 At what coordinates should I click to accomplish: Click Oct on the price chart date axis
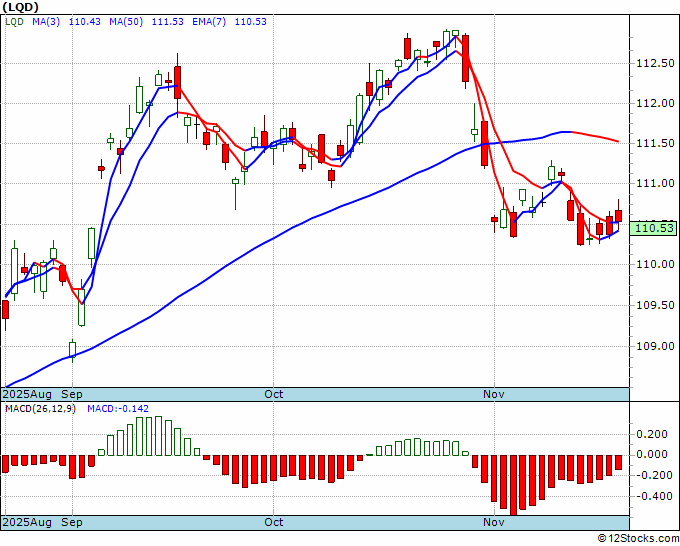[274, 394]
